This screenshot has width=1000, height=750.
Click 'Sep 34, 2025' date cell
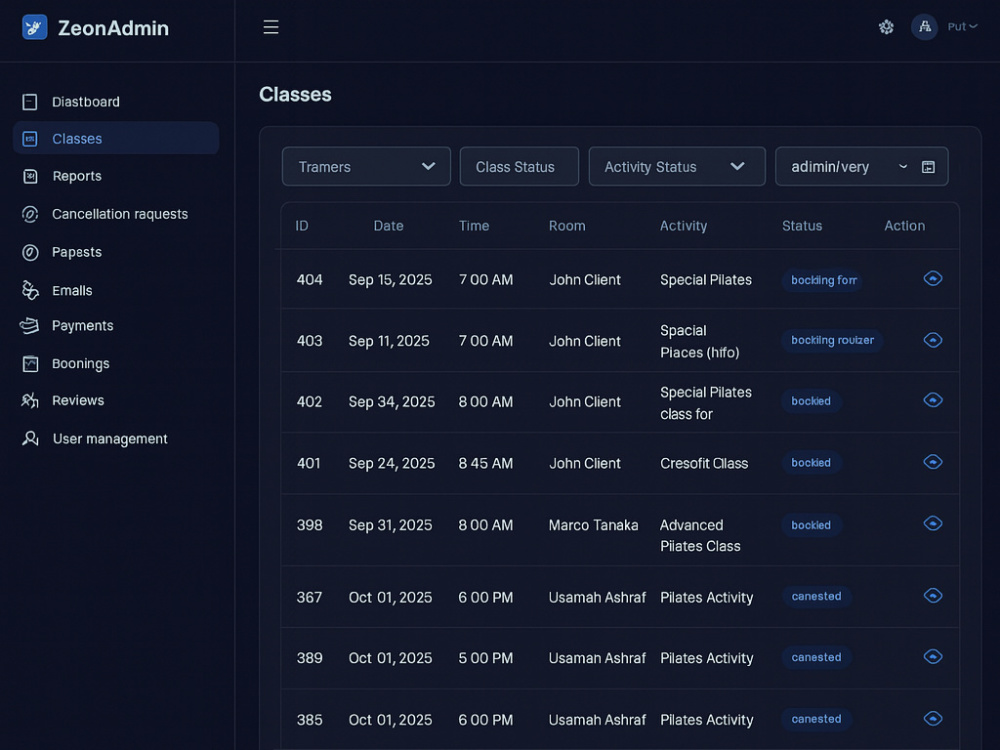(392, 402)
